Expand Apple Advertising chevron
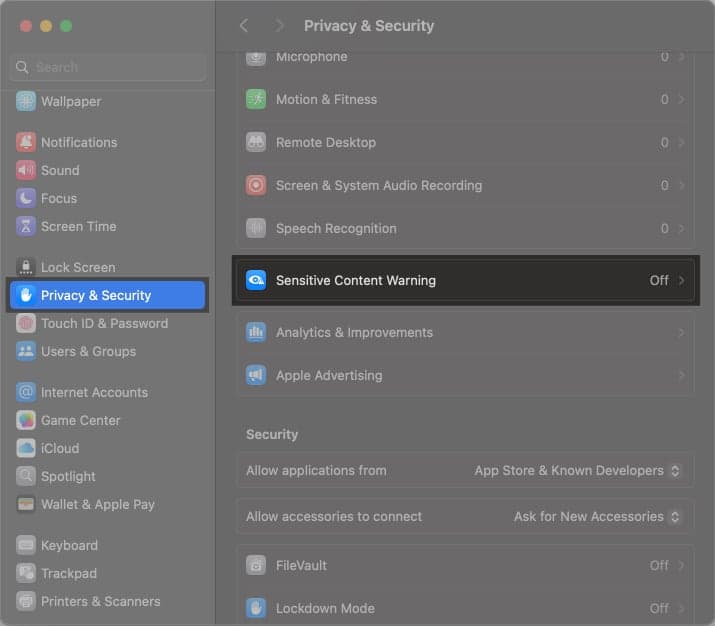This screenshot has width=715, height=626. pyautogui.click(x=681, y=376)
